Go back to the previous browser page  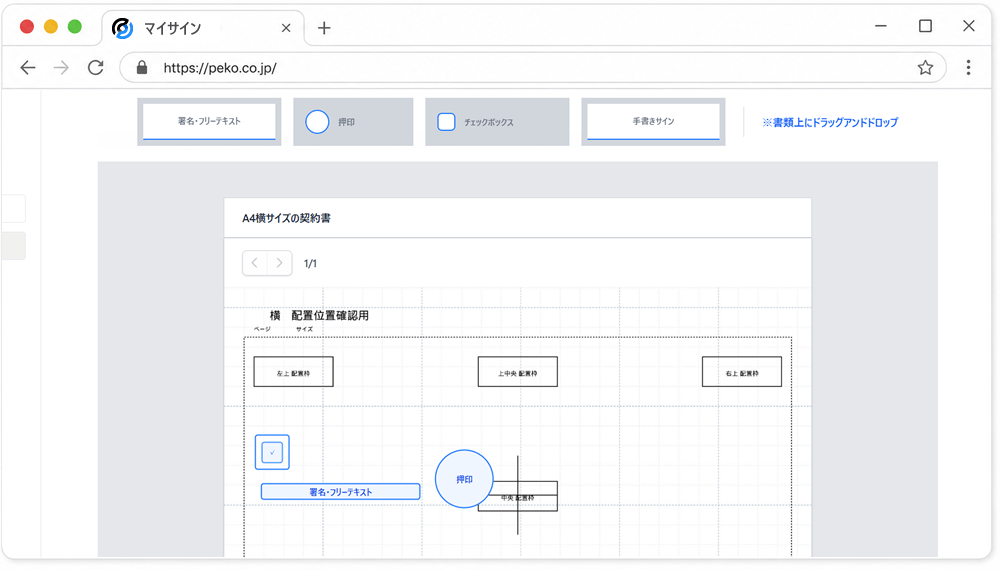point(28,68)
